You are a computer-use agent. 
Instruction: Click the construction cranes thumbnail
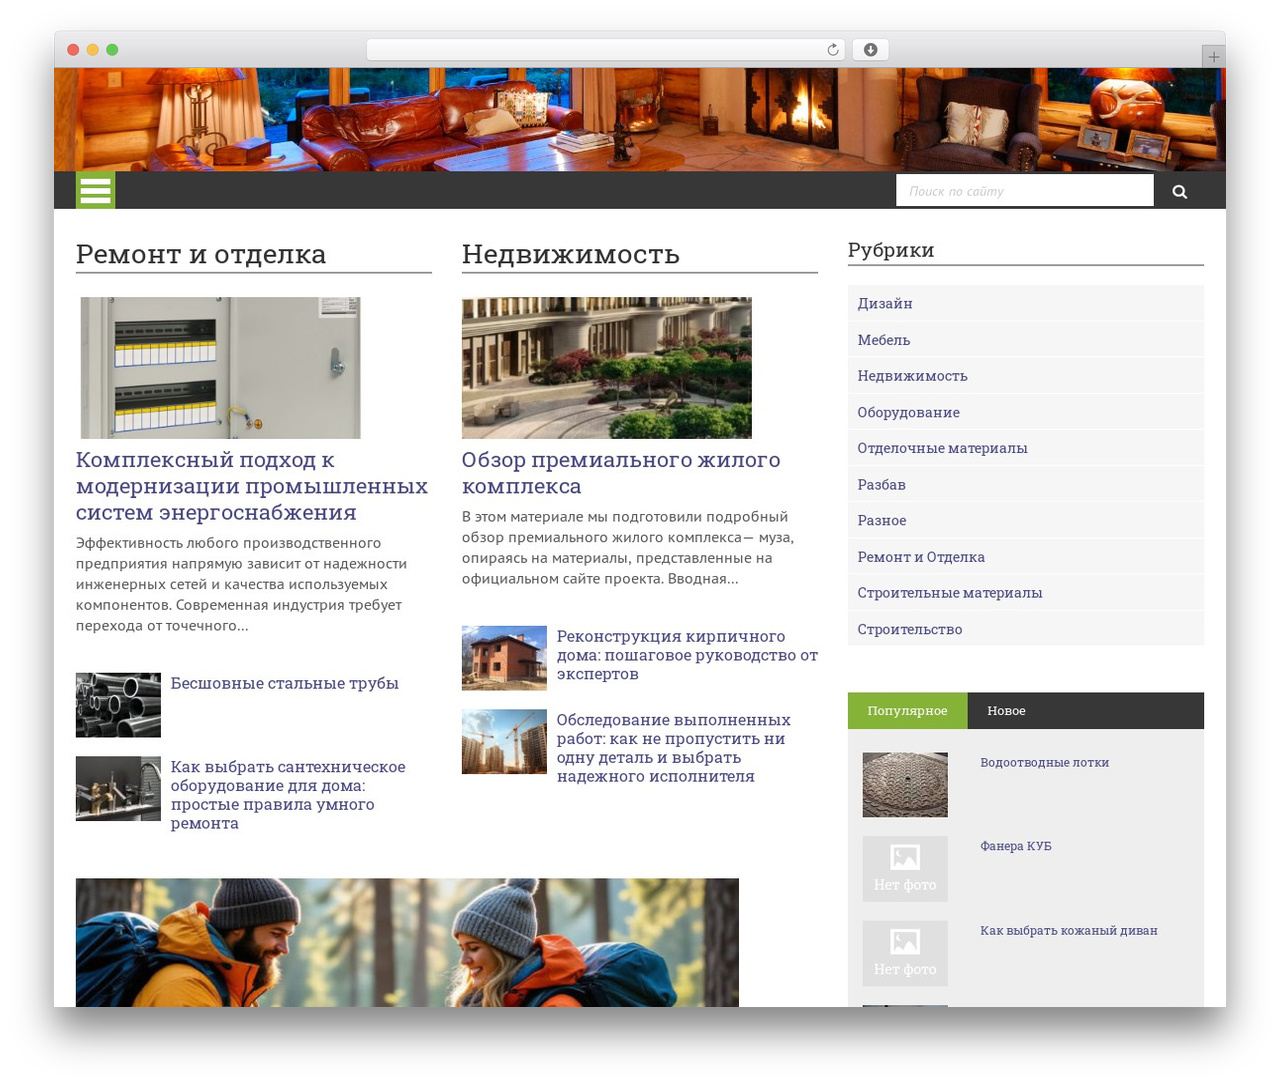pyautogui.click(x=504, y=742)
